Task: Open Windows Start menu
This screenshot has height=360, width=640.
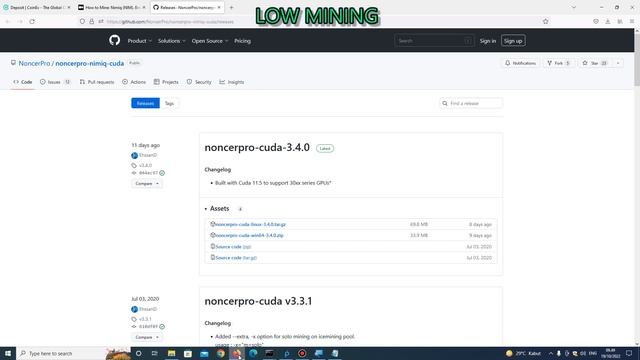Action: coord(8,353)
